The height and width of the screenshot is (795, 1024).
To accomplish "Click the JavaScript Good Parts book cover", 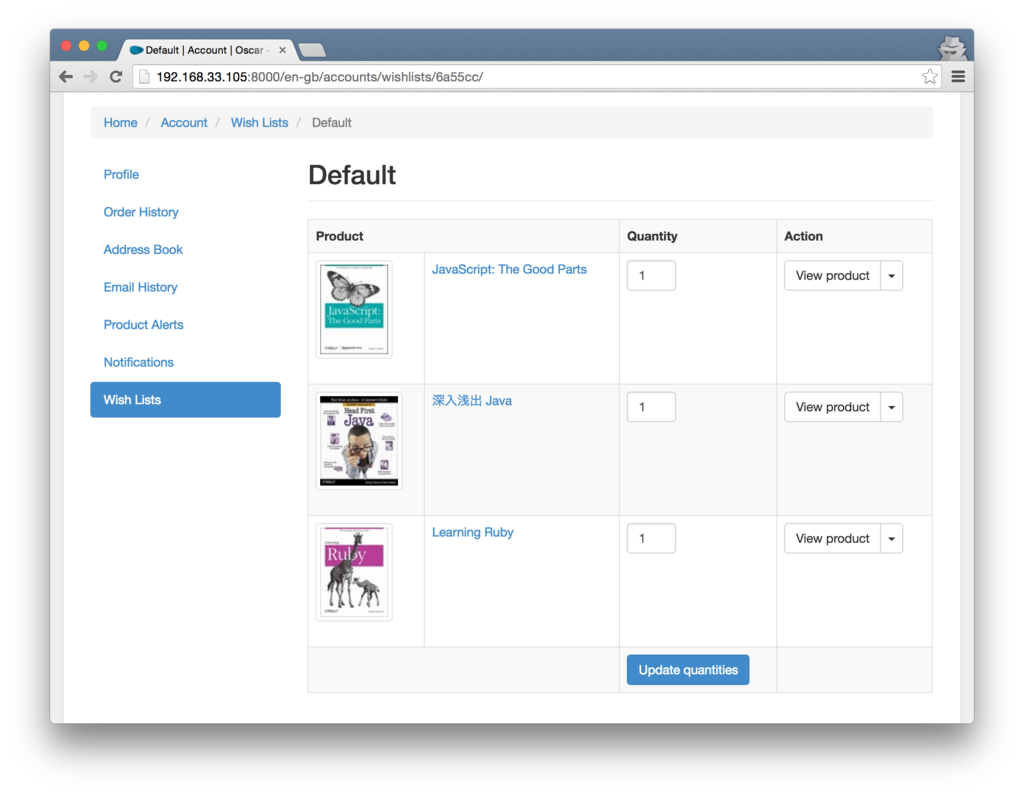I will (354, 310).
